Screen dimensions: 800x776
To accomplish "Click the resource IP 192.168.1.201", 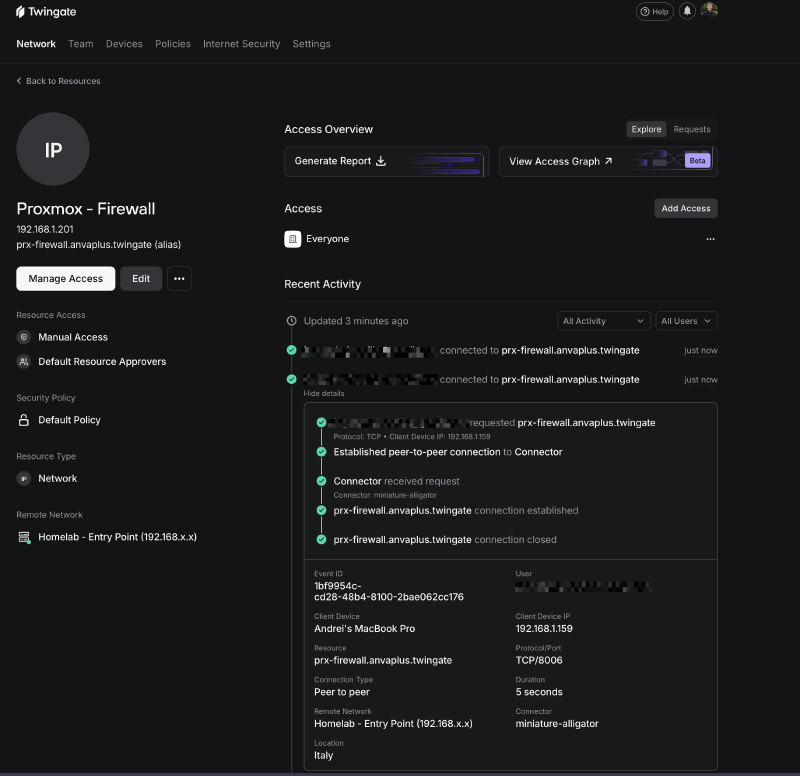I will pyautogui.click(x=45, y=230).
